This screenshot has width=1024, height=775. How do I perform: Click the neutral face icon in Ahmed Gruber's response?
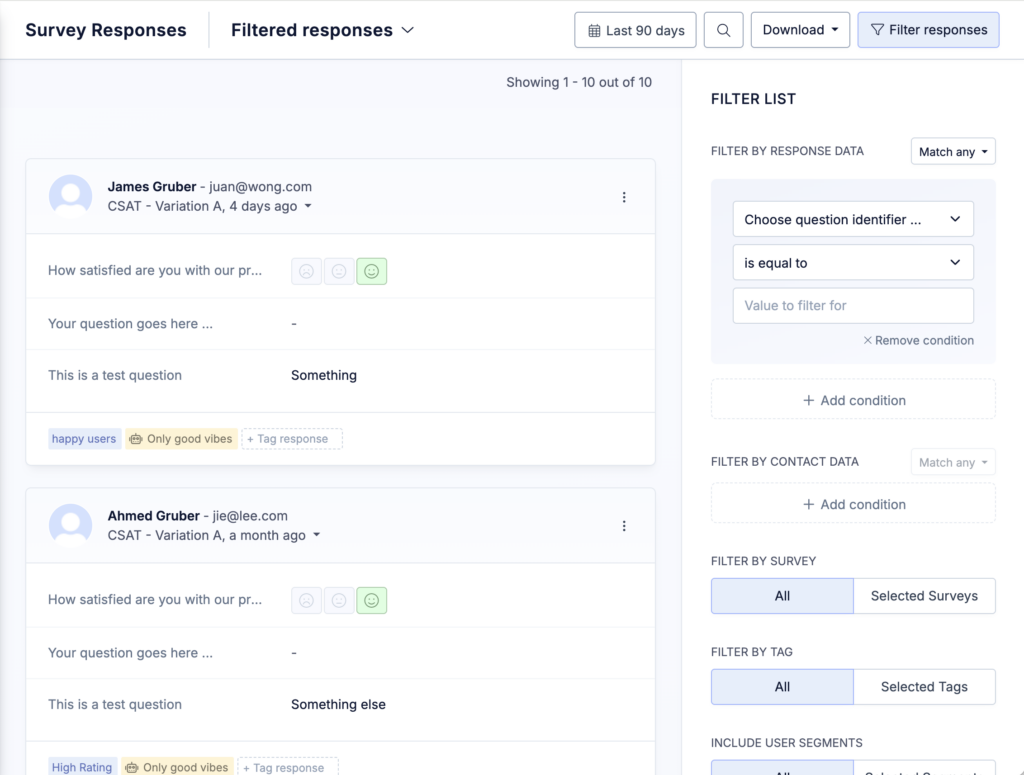point(339,600)
